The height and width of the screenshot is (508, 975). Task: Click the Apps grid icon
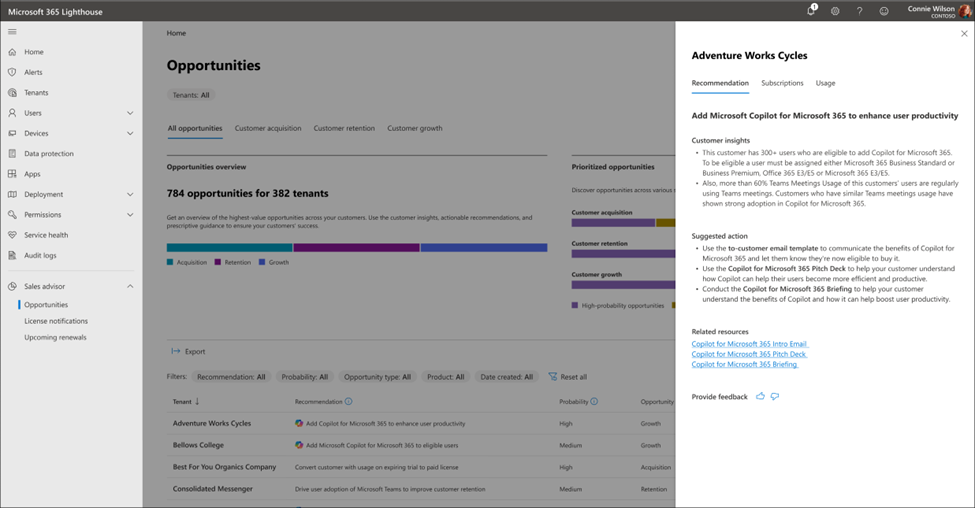tap(12, 174)
